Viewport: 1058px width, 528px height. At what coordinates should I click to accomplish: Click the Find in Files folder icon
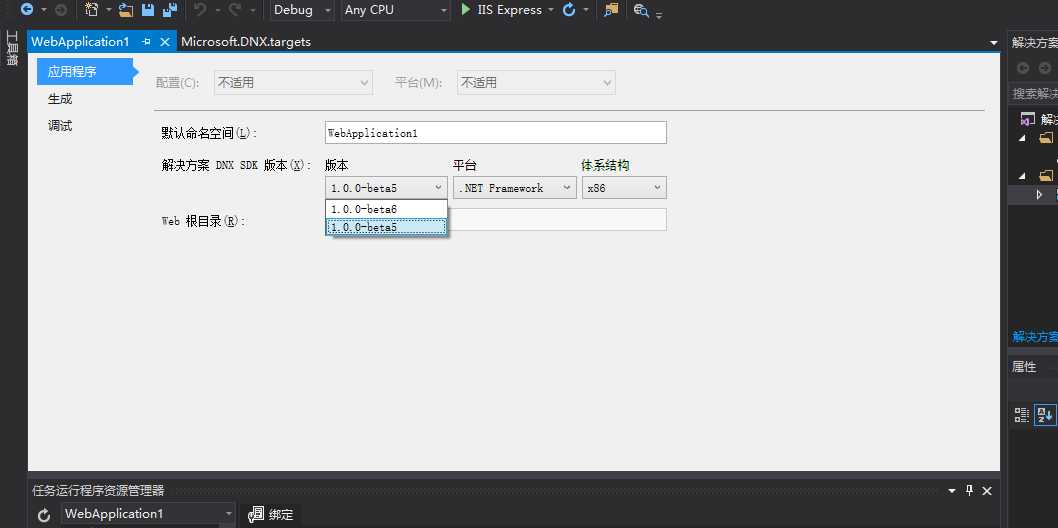[611, 9]
